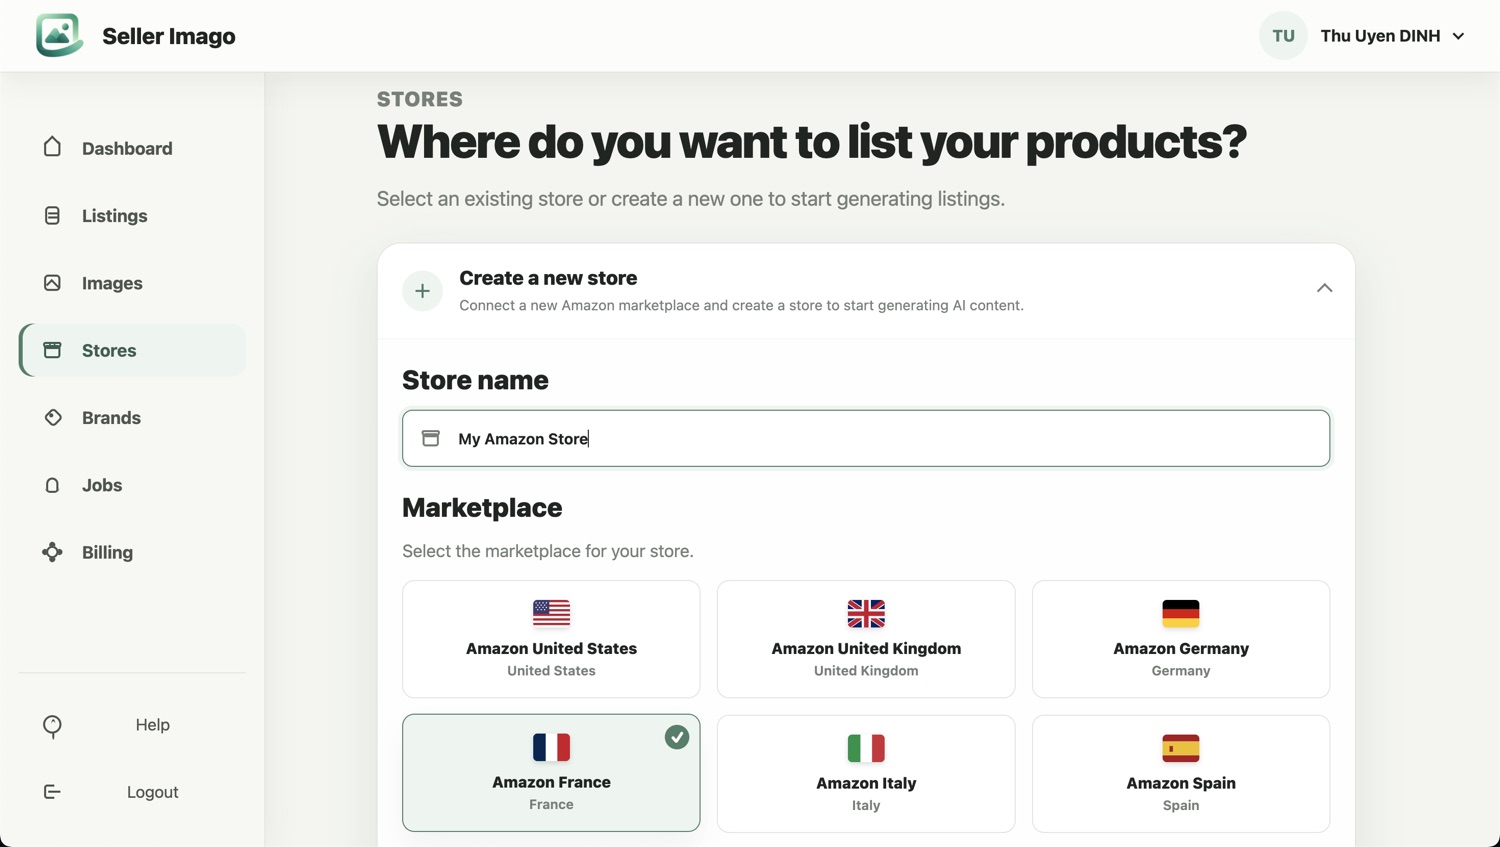Image resolution: width=1500 pixels, height=847 pixels.
Task: Click the Logout link
Action: tap(153, 792)
